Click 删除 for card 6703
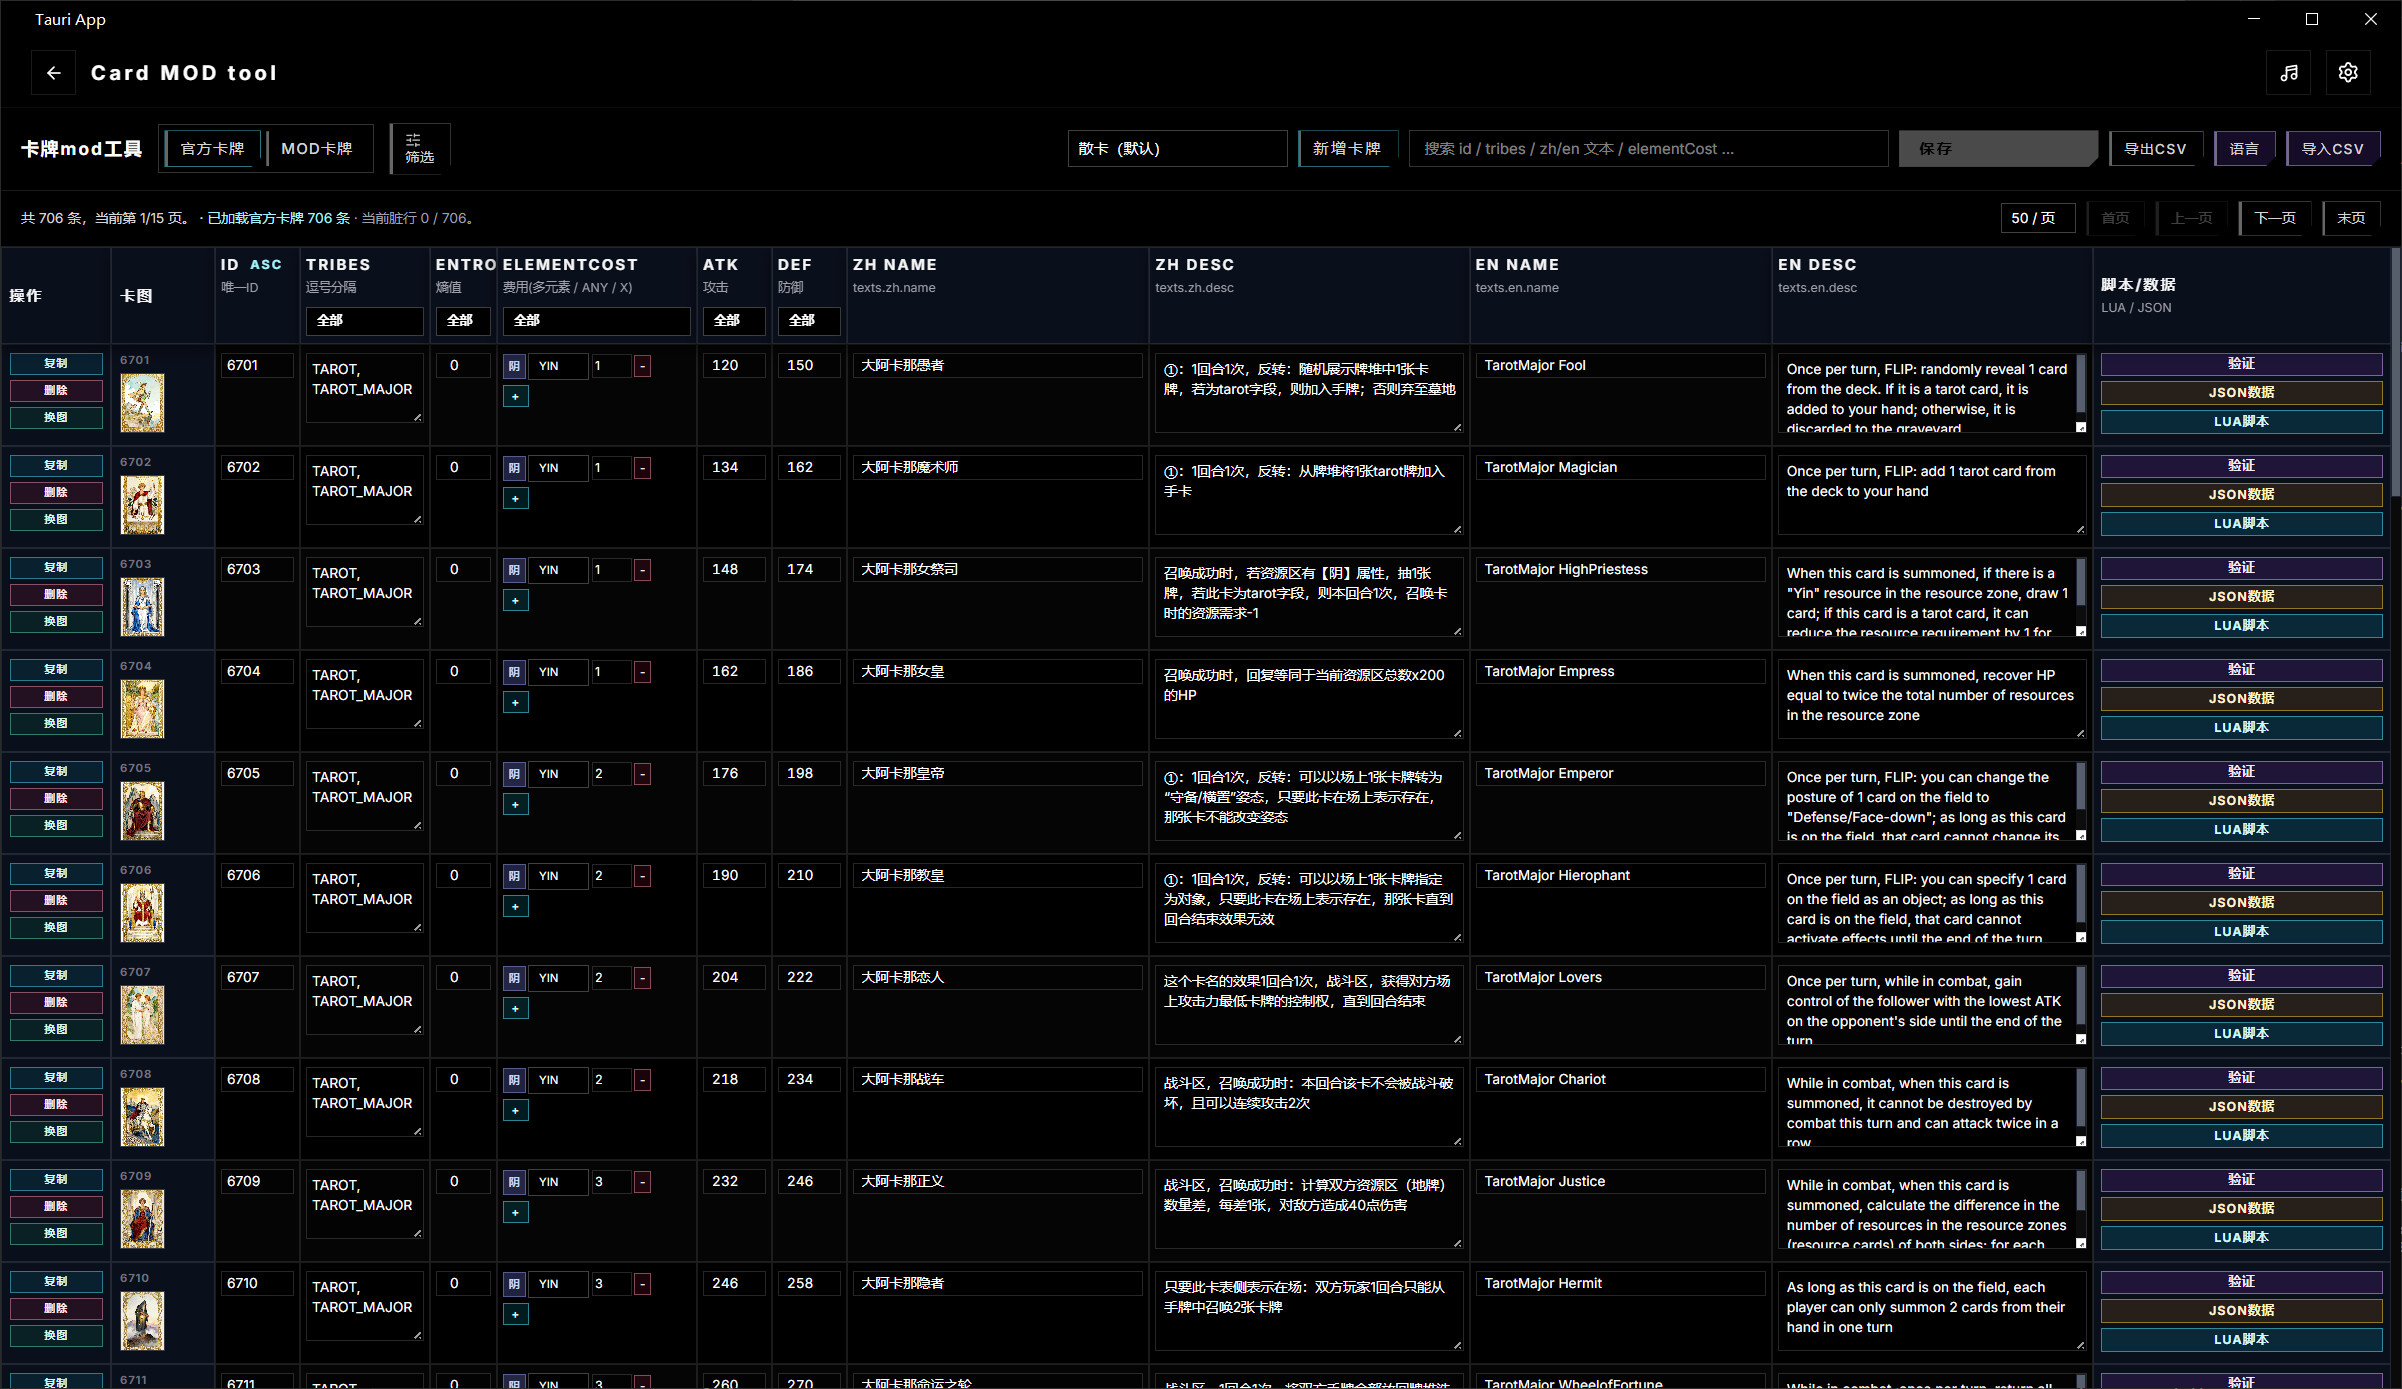This screenshot has height=1389, width=2402. 56,595
